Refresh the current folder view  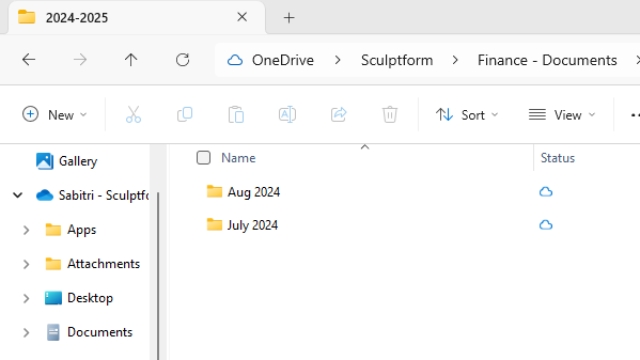(182, 60)
